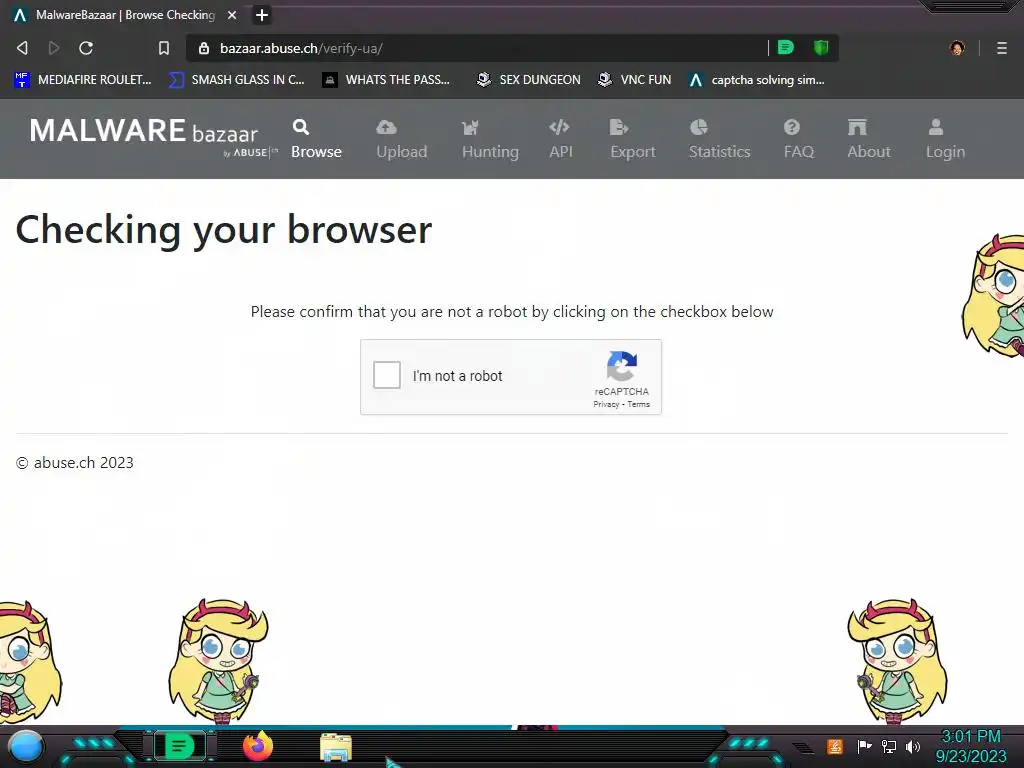Open a new browser tab
This screenshot has width=1024, height=768.
262,15
